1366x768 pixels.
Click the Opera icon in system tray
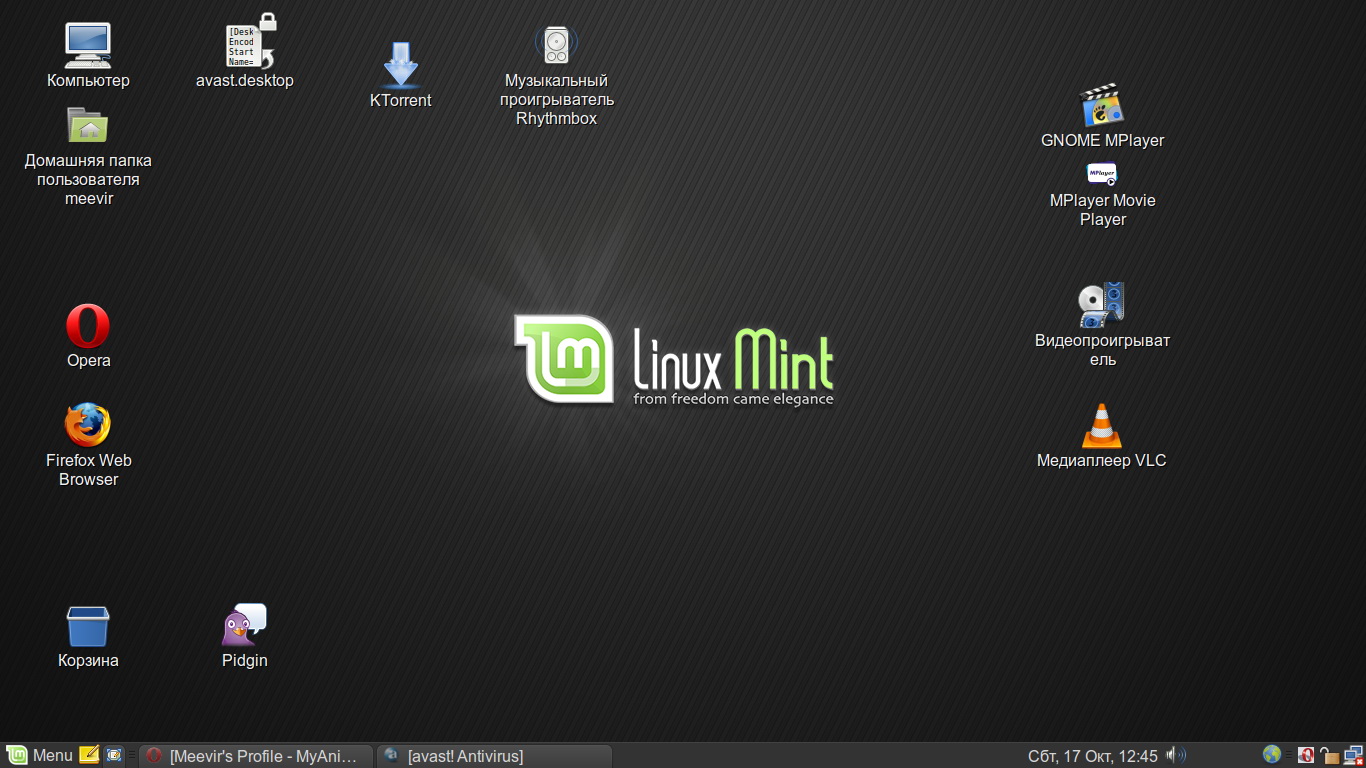pyautogui.click(x=1306, y=756)
